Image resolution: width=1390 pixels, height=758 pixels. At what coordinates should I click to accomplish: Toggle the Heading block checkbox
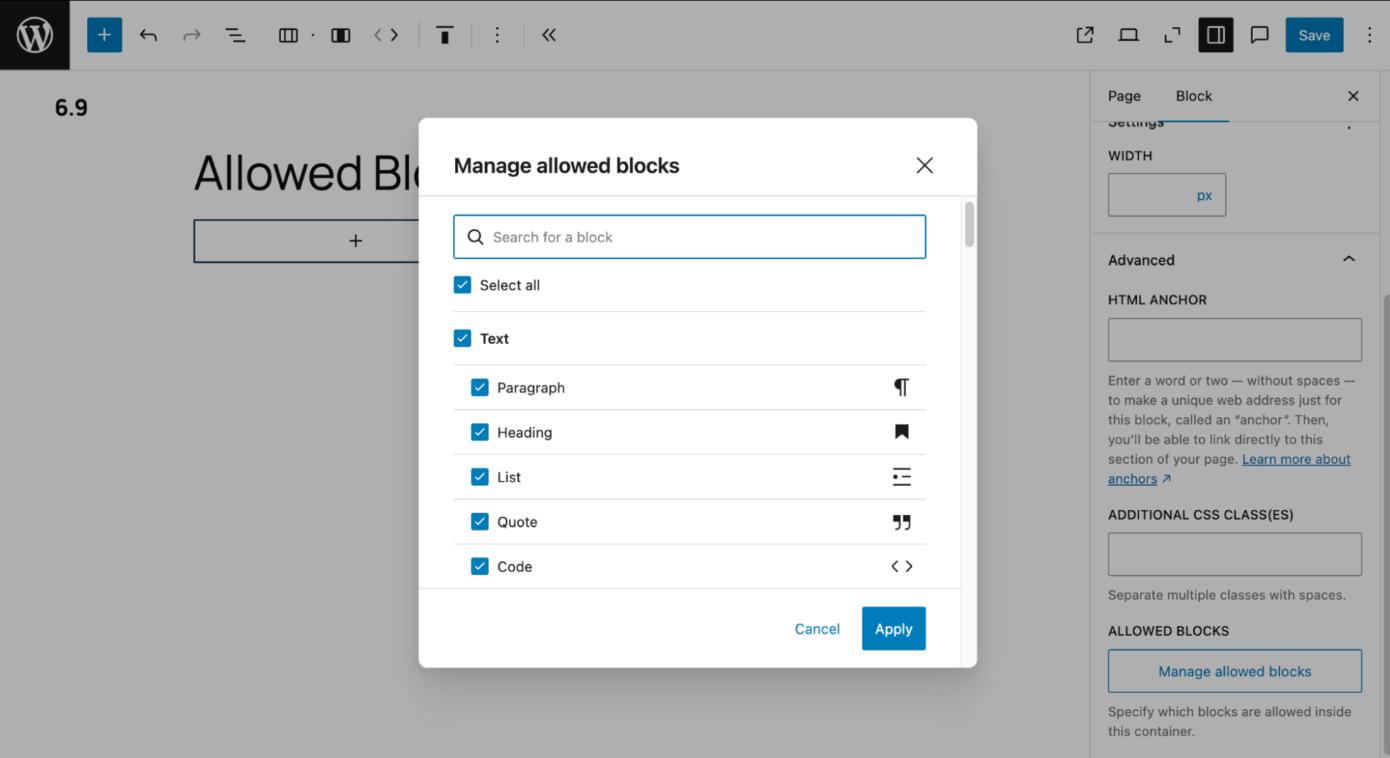click(480, 432)
